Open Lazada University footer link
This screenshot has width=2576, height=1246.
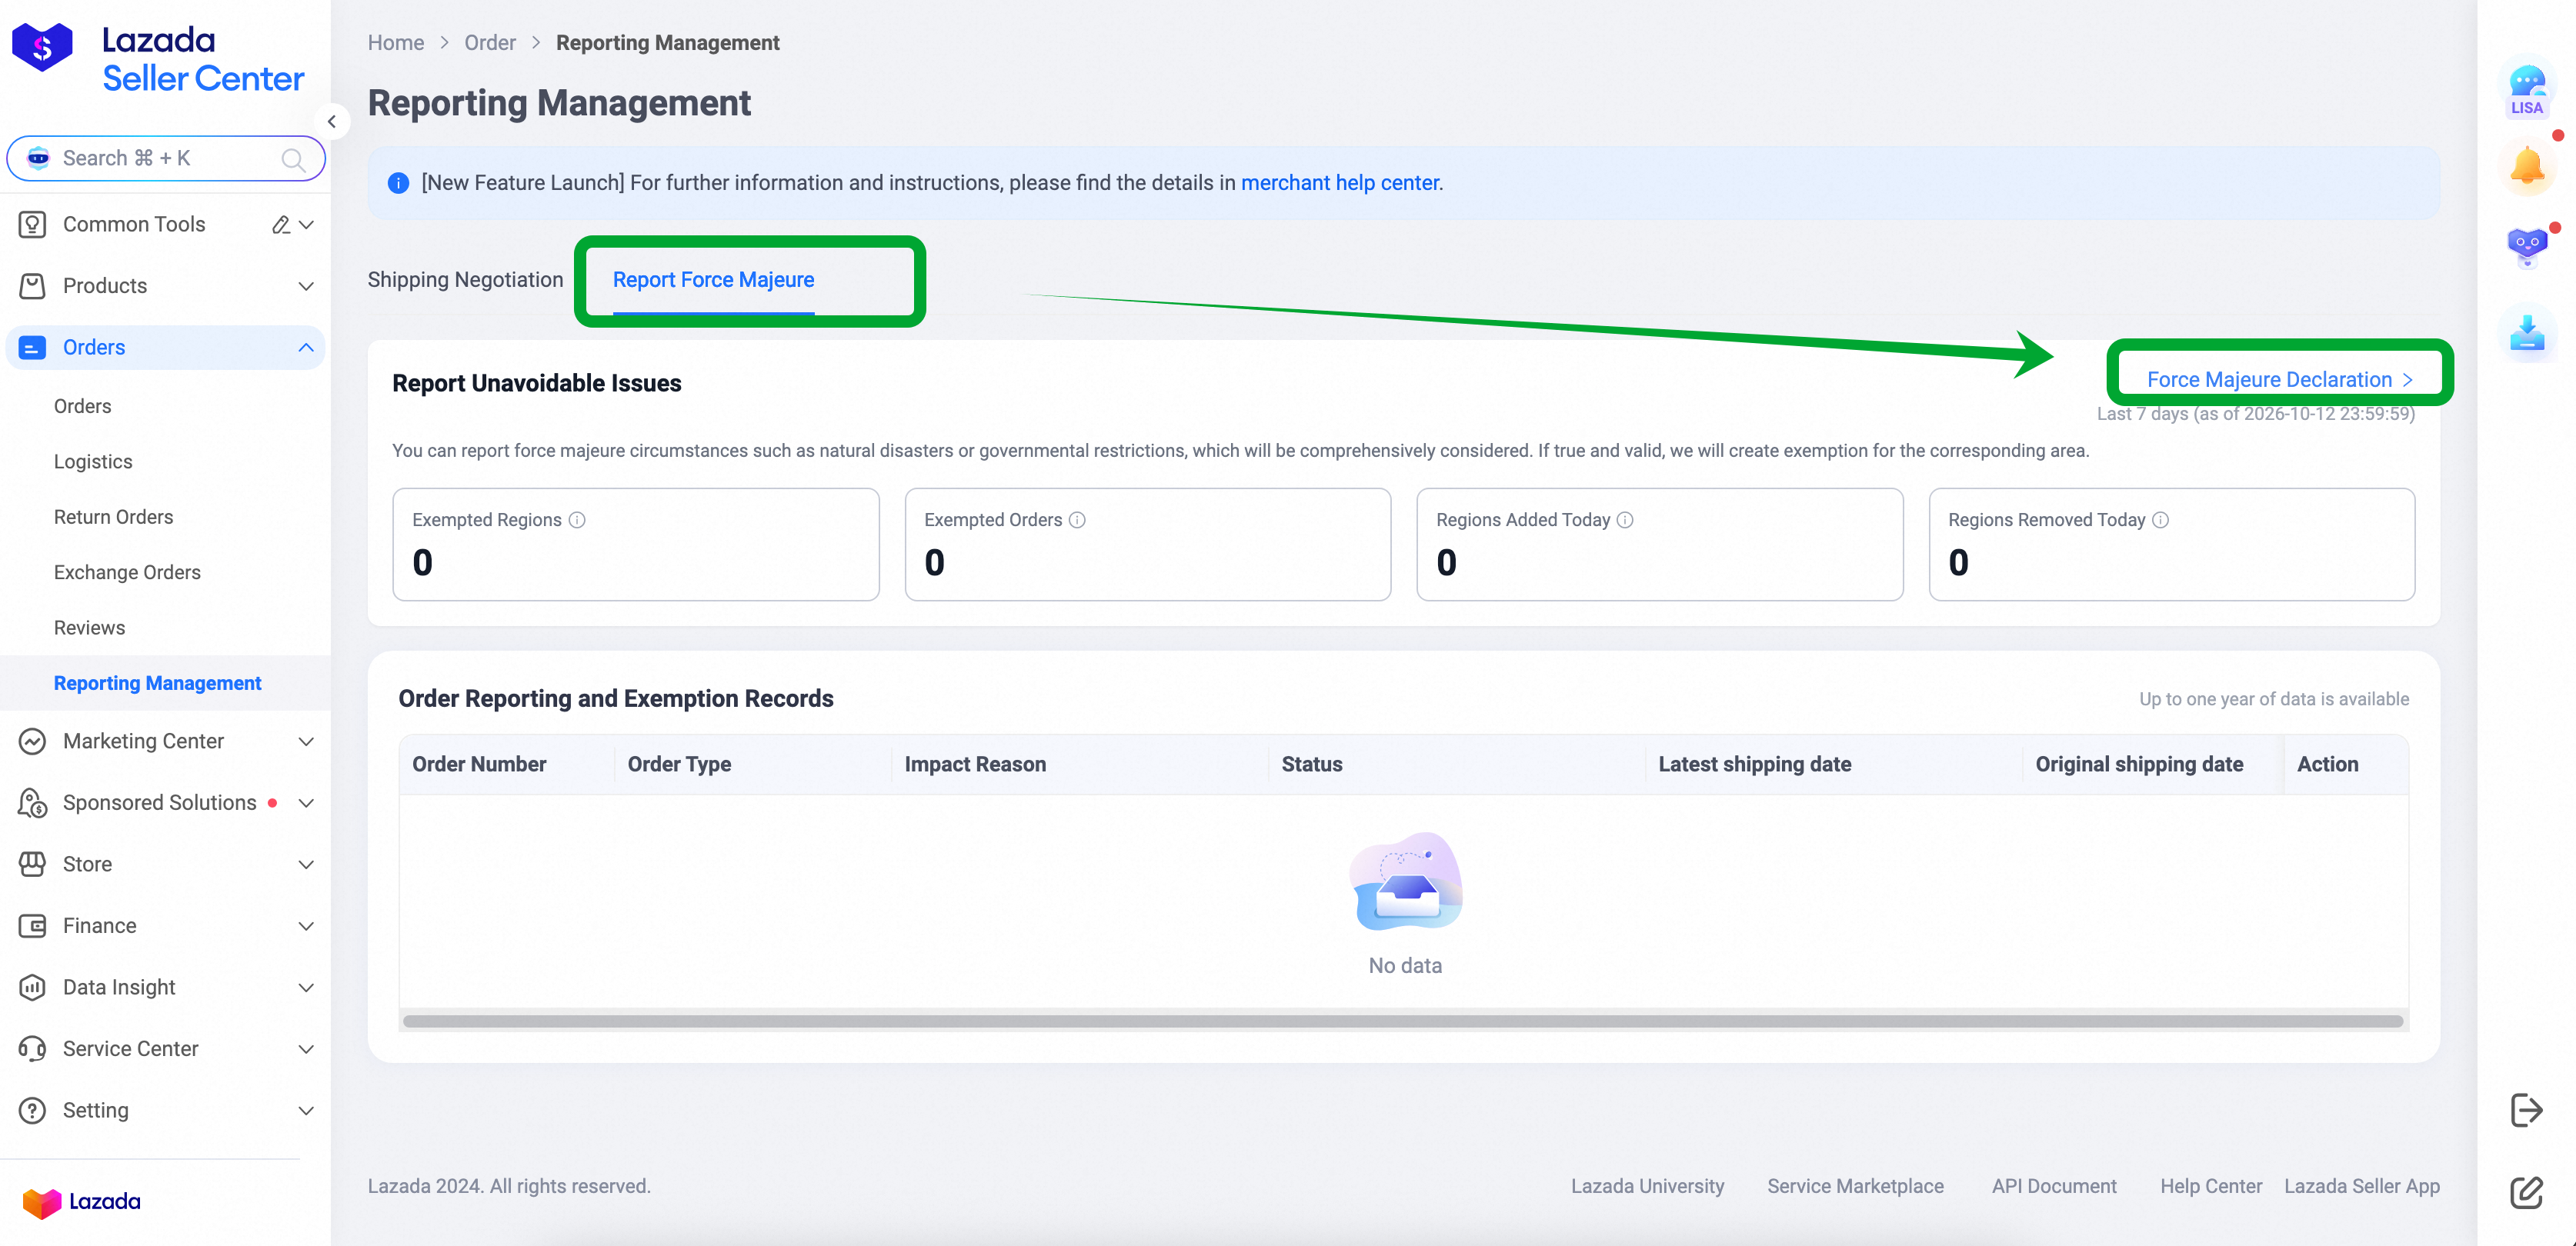pos(1647,1187)
